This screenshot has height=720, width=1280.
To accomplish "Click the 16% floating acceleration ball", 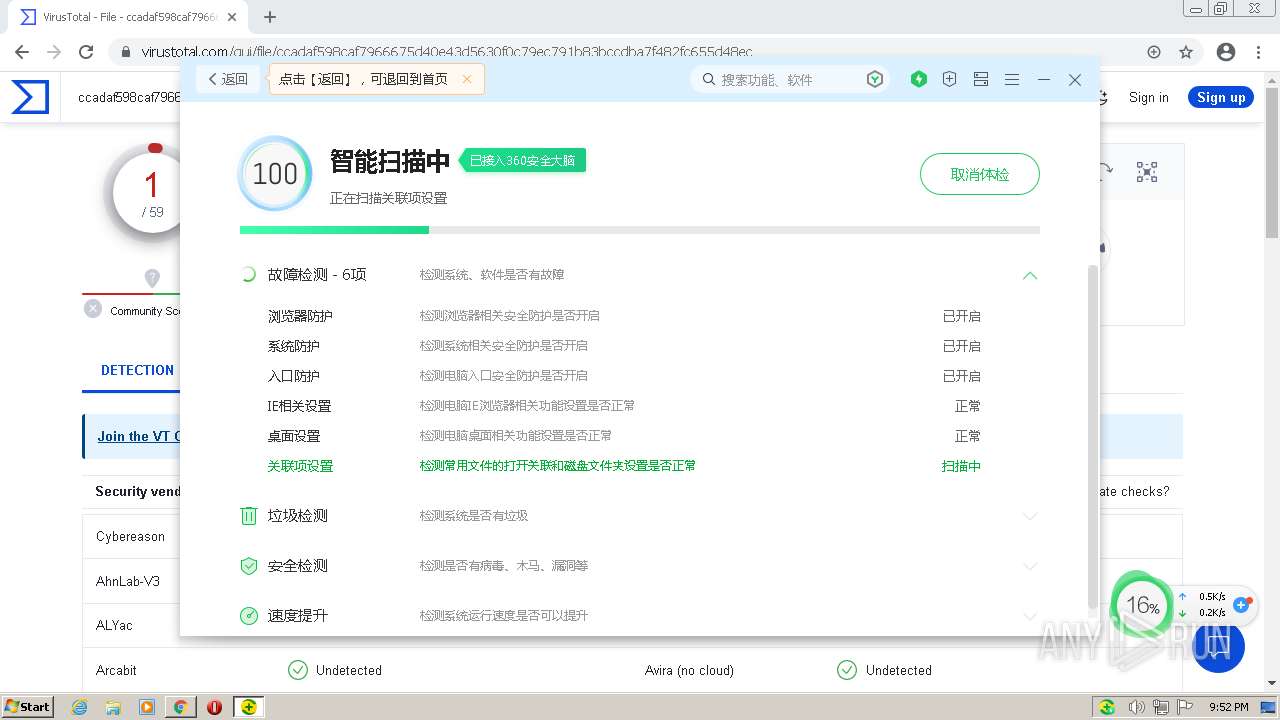I will pos(1142,605).
